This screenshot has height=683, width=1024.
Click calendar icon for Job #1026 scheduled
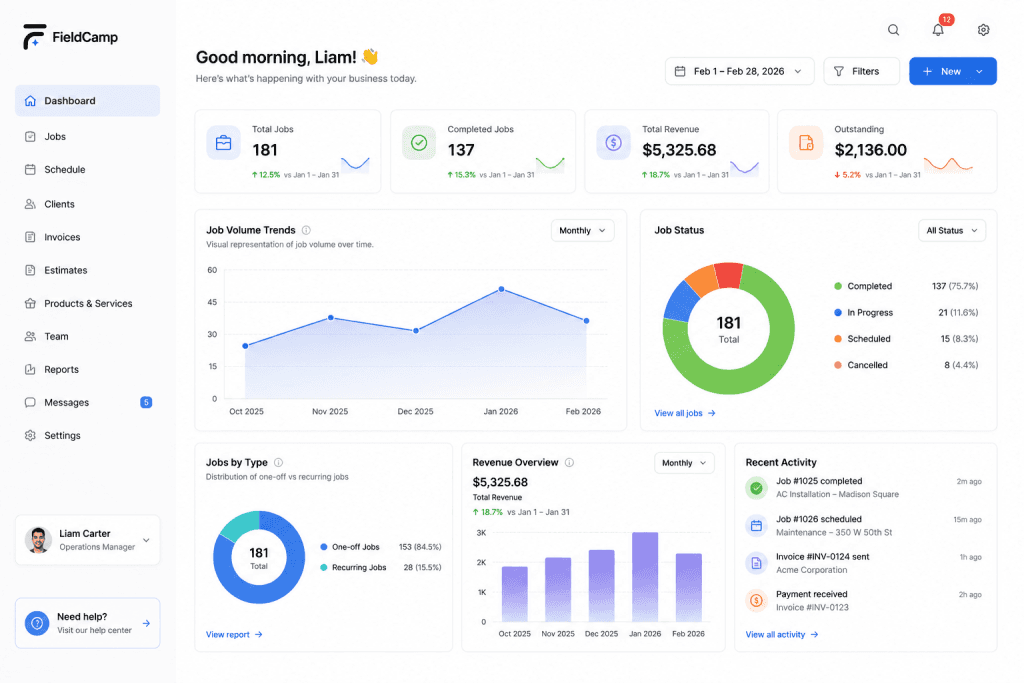click(x=756, y=526)
